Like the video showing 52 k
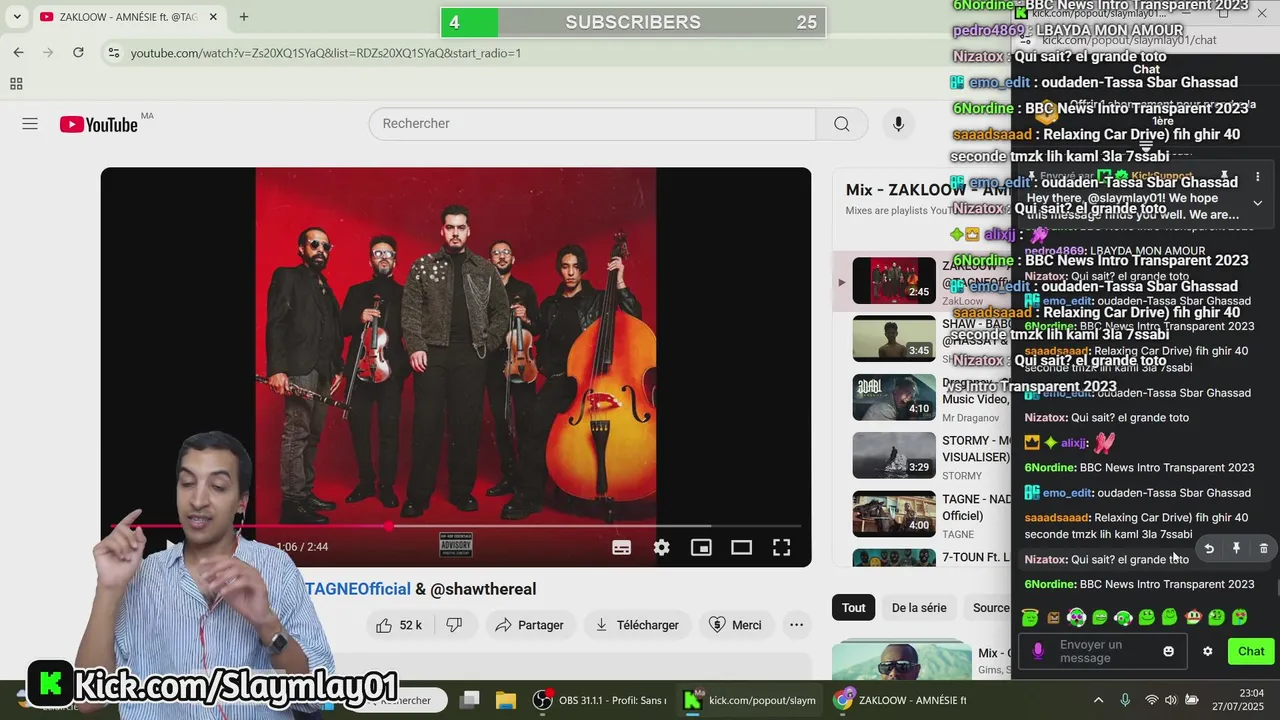Image resolution: width=1280 pixels, height=720 pixels. coord(399,625)
